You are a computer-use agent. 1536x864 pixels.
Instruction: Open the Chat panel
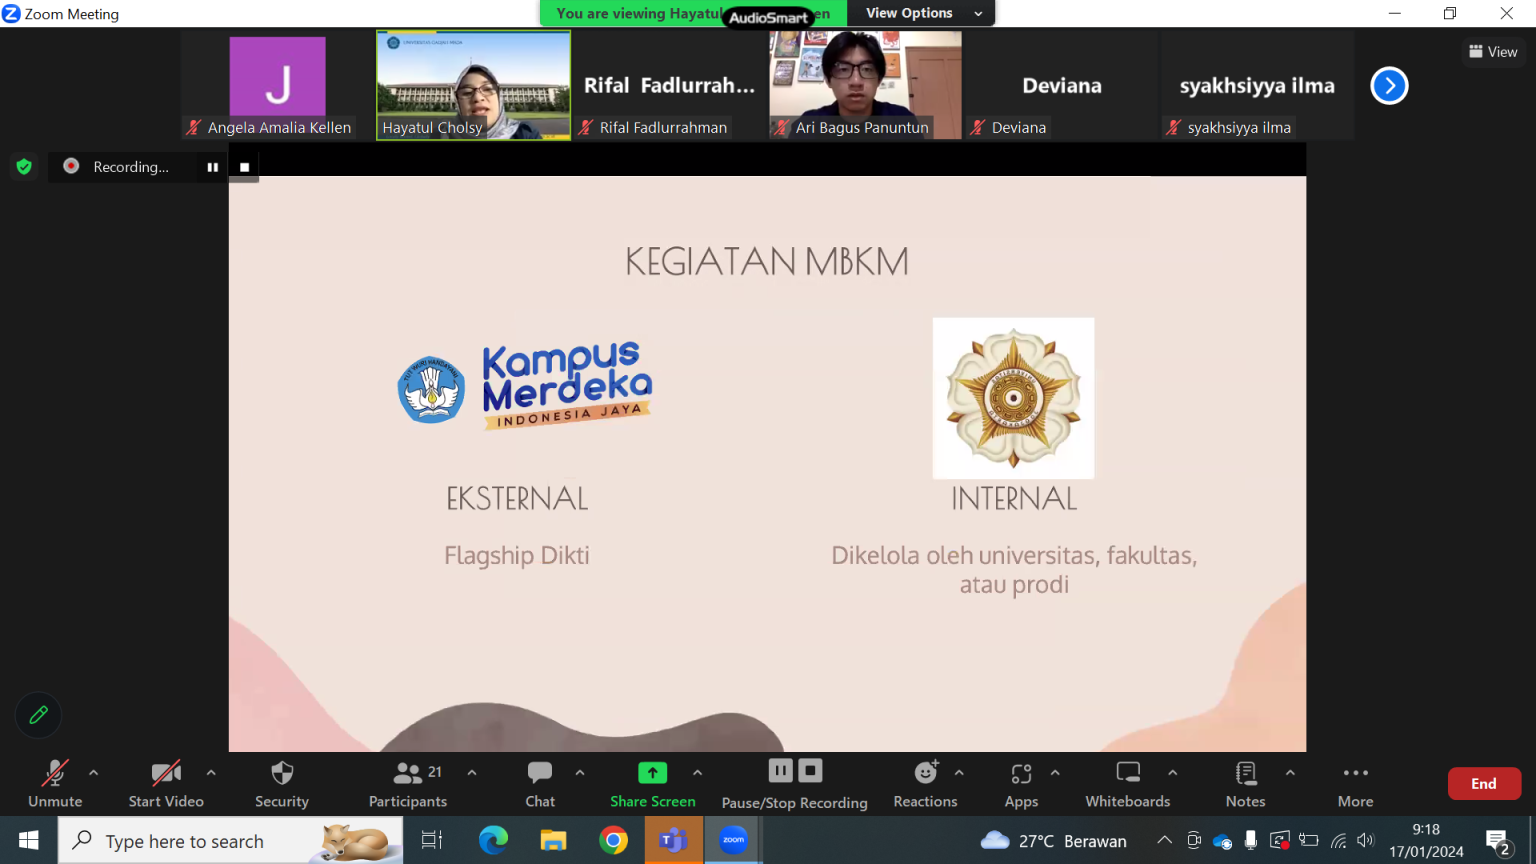(540, 784)
